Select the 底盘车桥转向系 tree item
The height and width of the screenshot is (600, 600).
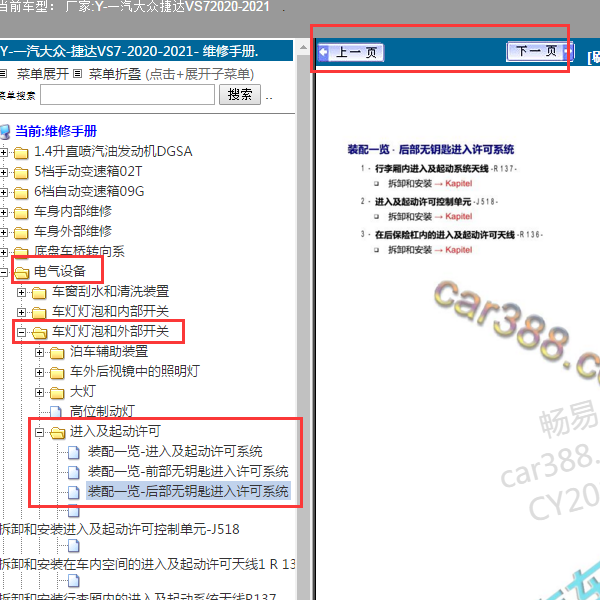pyautogui.click(x=79, y=251)
